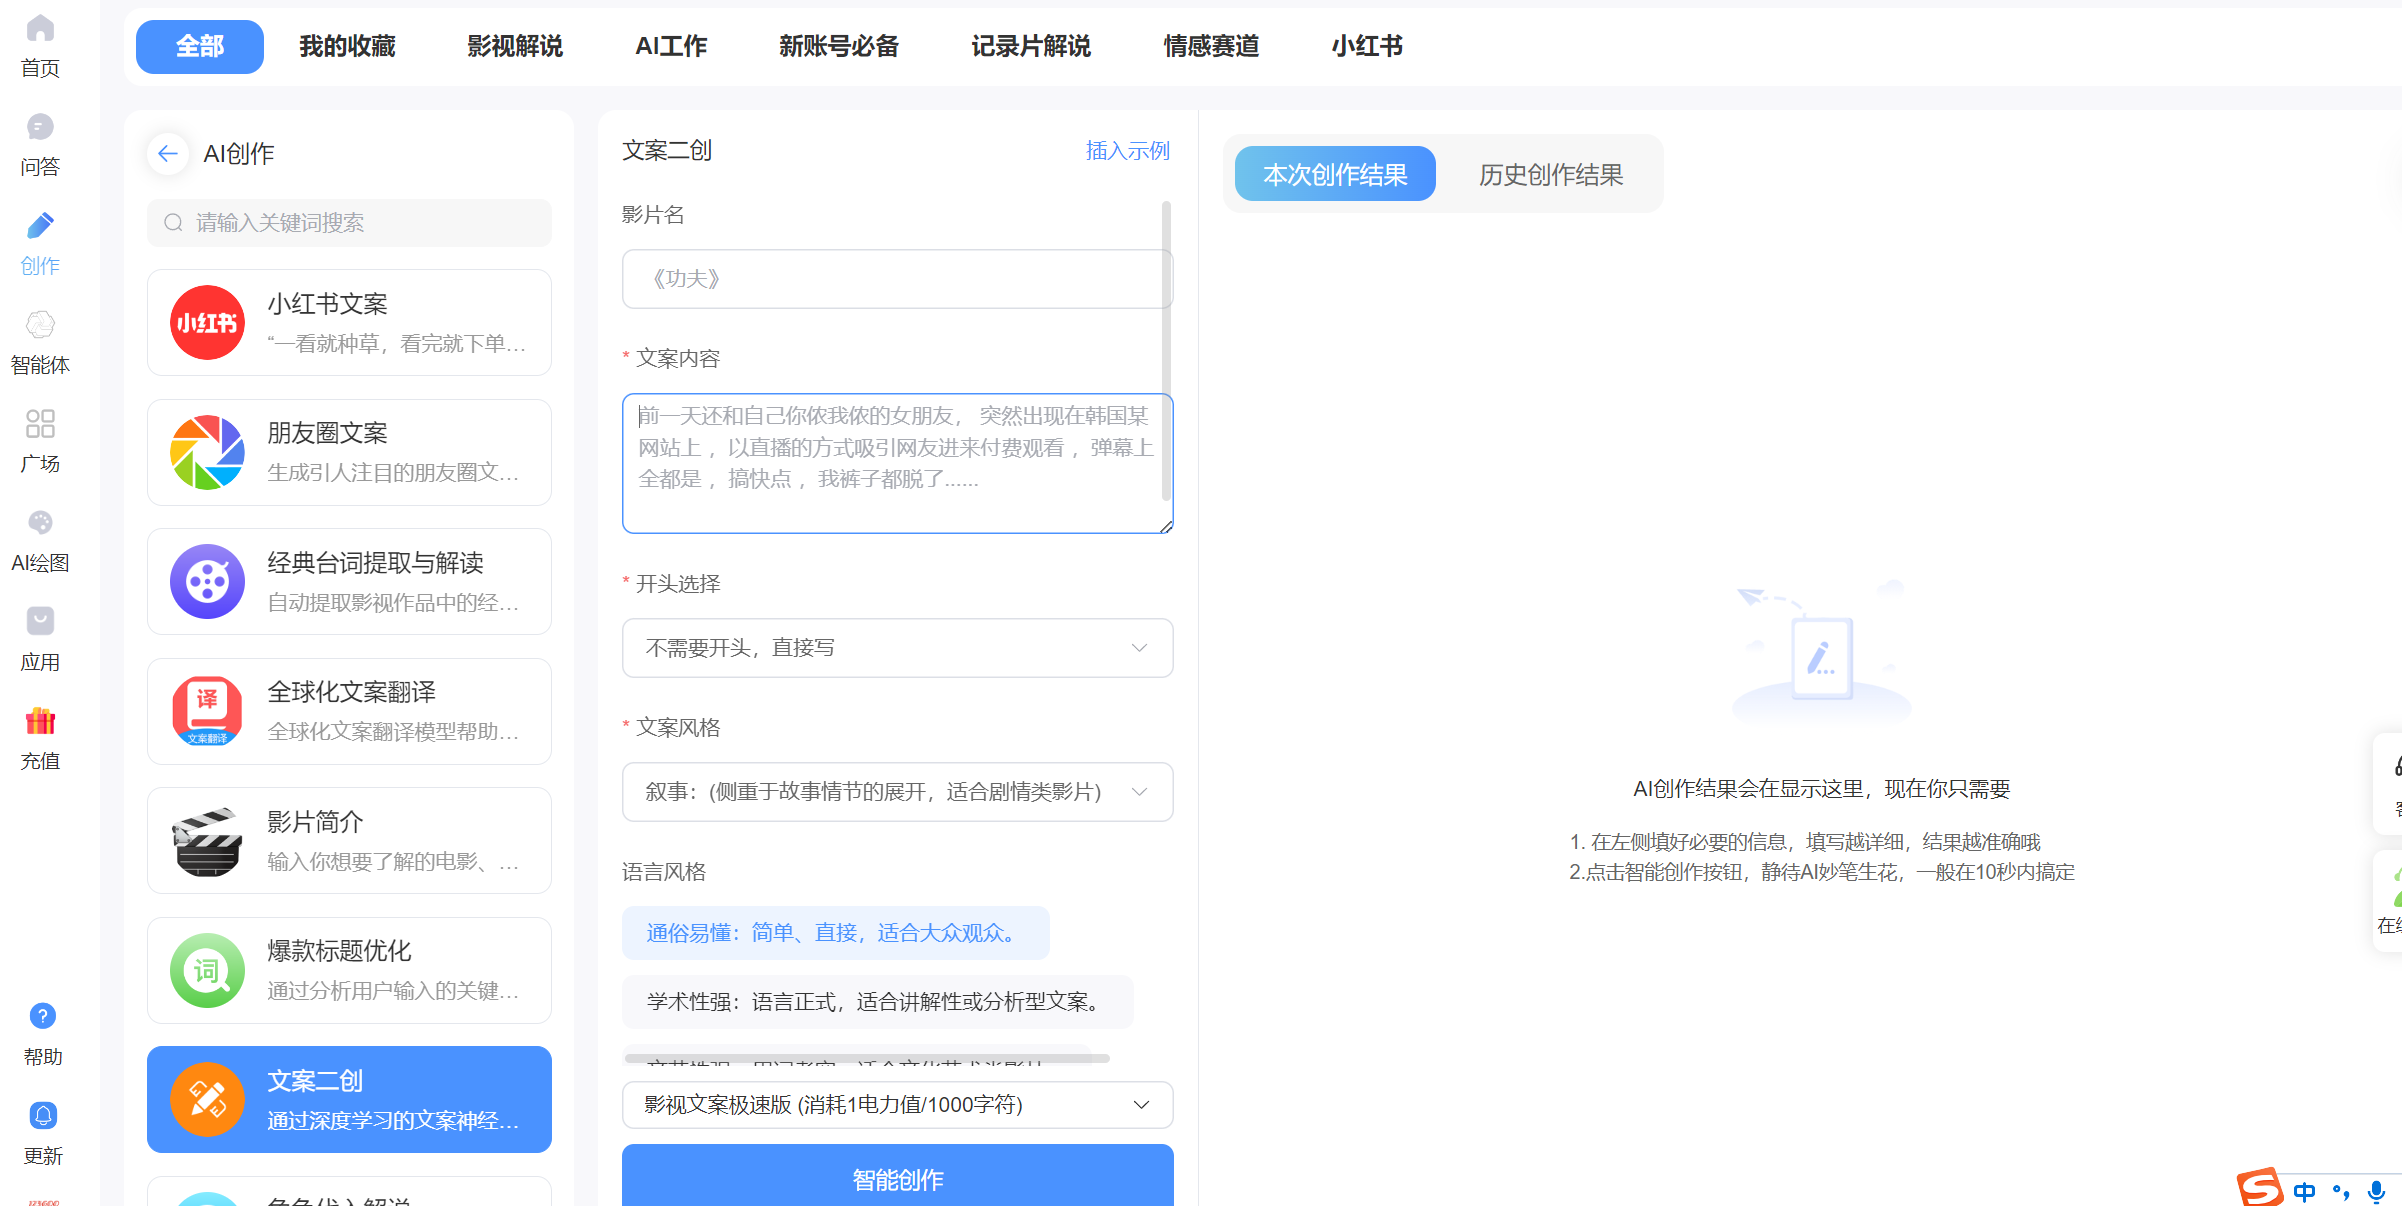Select 学术性强 language style option
The image size is (2402, 1206).
point(877,1002)
